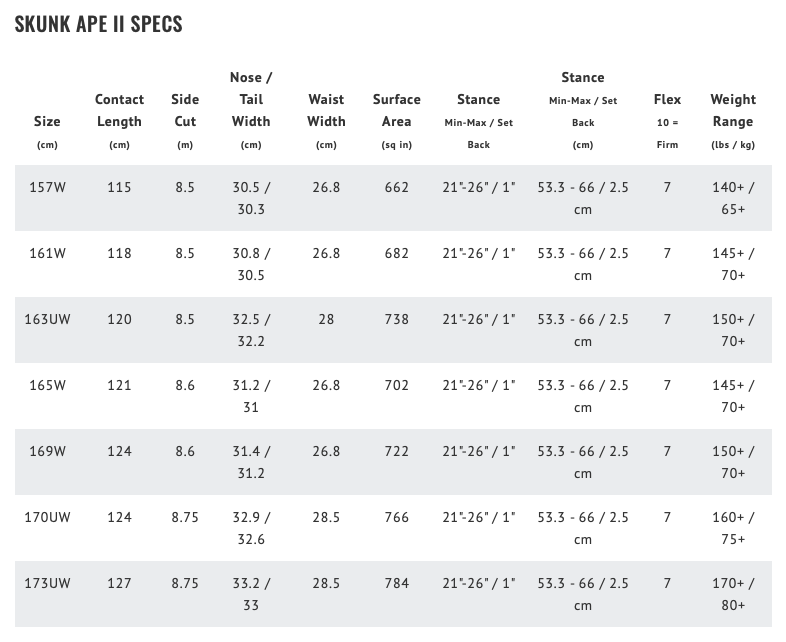The height and width of the screenshot is (642, 786).
Task: Click the 173UW size cell
Action: point(47,583)
